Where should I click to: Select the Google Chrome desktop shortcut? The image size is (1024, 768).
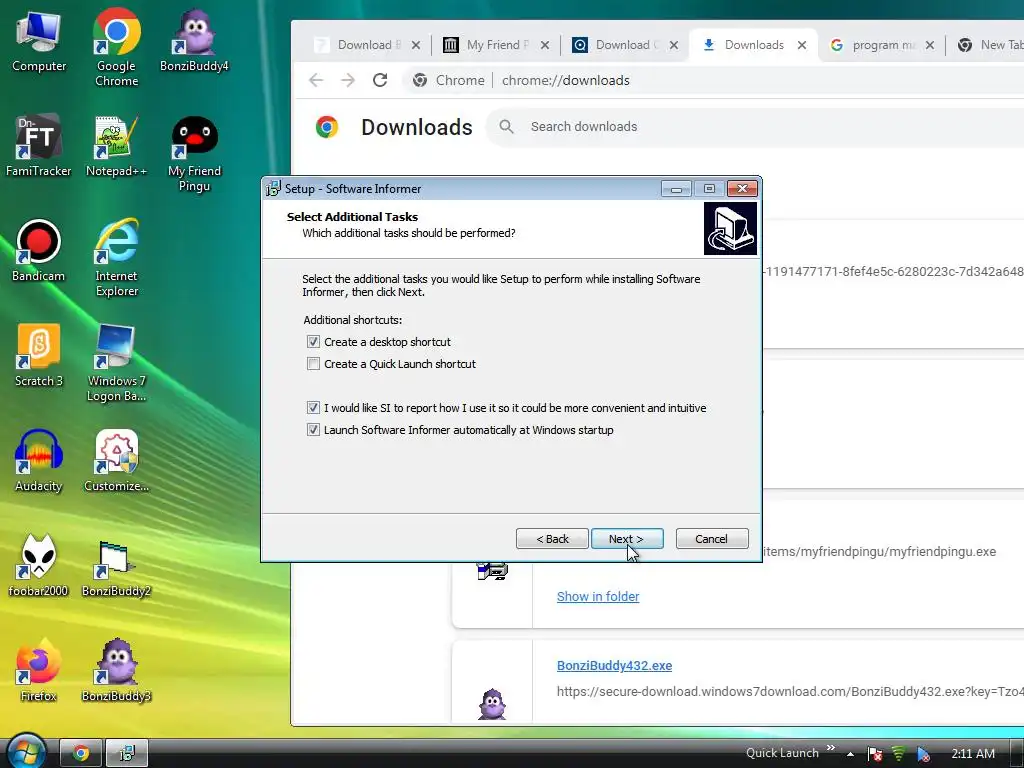click(x=116, y=47)
